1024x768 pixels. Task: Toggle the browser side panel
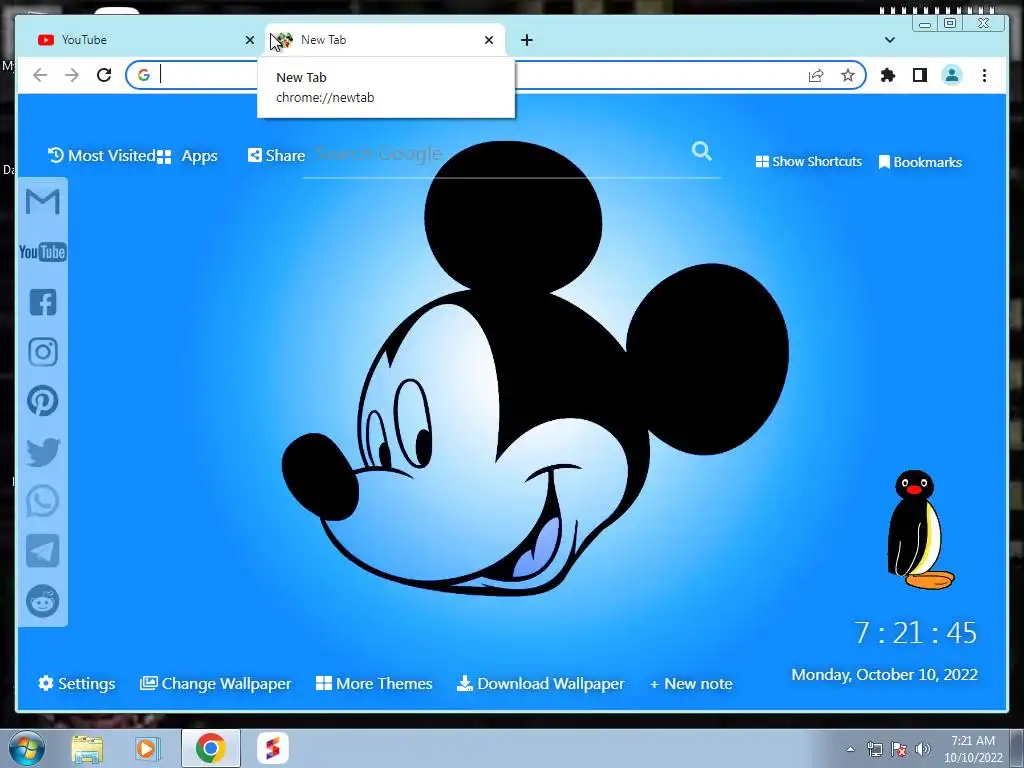(x=920, y=76)
